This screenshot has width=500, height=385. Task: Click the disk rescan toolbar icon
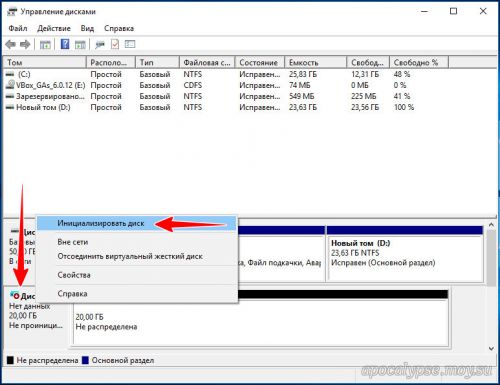100,44
